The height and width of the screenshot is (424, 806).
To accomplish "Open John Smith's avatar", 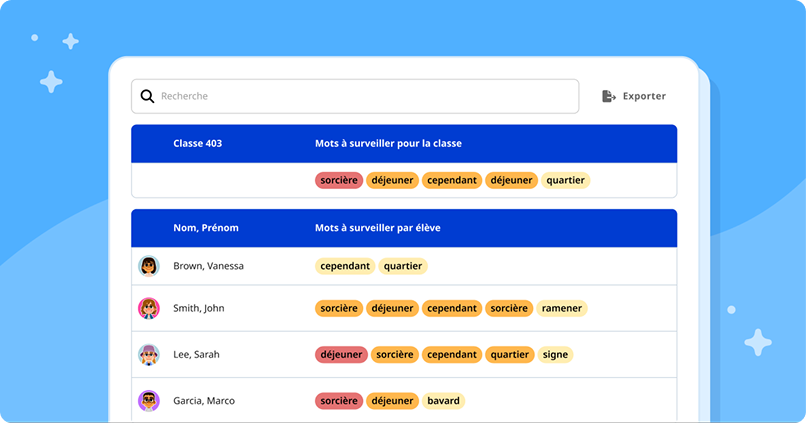I will (149, 308).
